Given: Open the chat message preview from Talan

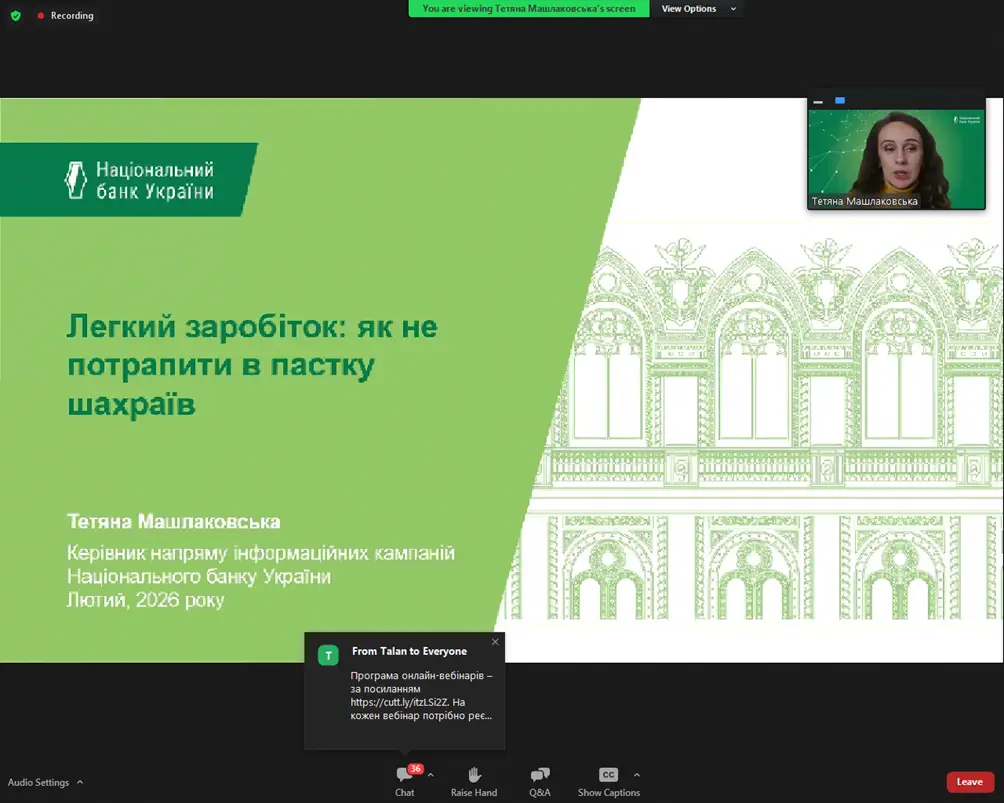Looking at the screenshot, I should [x=420, y=695].
